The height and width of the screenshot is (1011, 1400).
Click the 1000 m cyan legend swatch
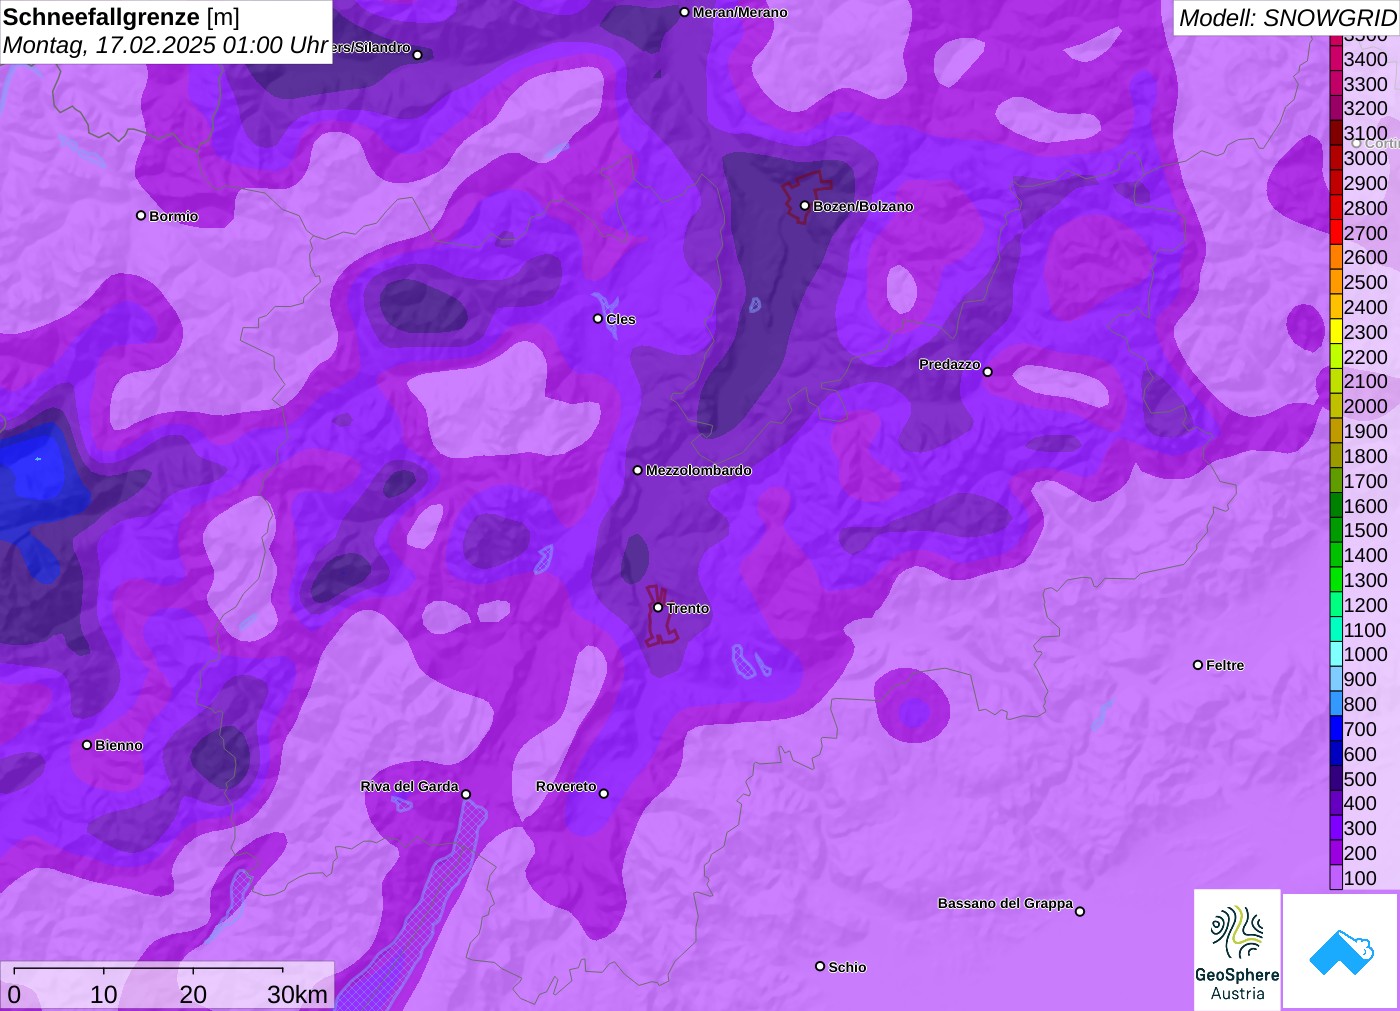(1336, 654)
